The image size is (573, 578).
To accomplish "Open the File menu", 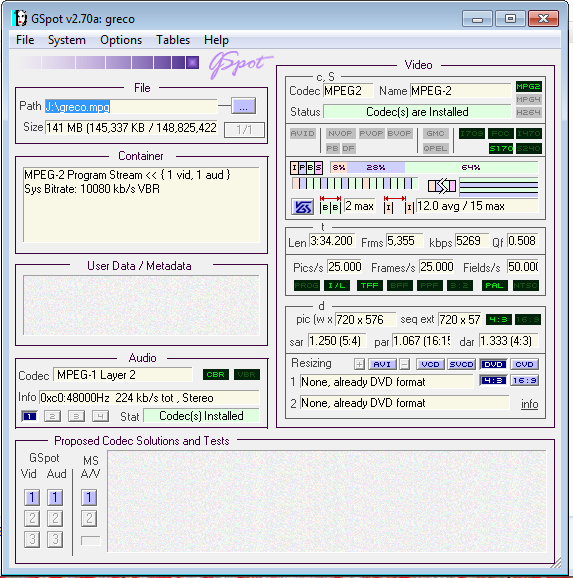I will 25,40.
